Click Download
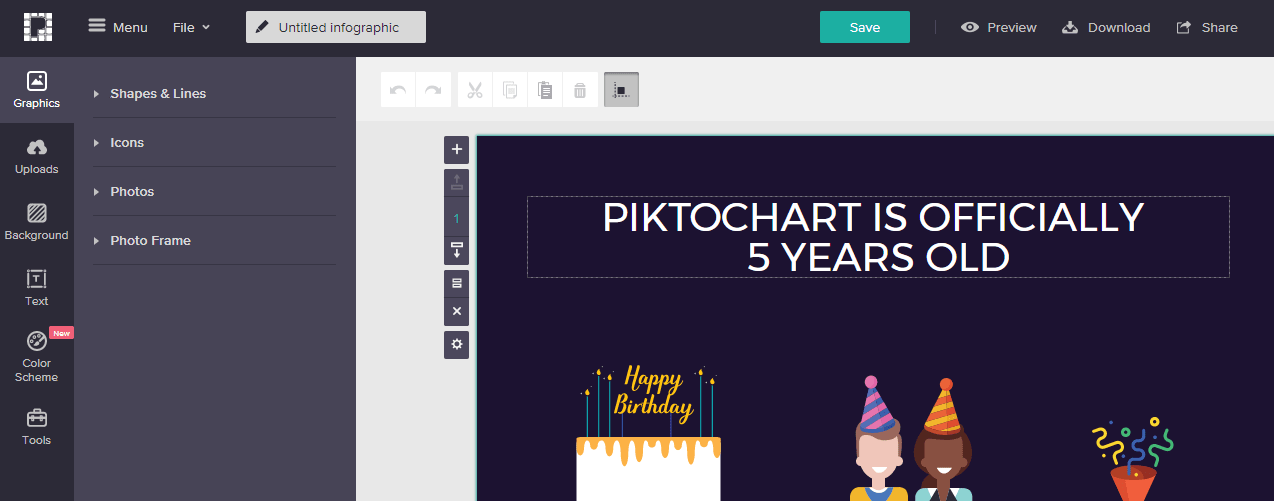The width and height of the screenshot is (1274, 501). [1106, 27]
